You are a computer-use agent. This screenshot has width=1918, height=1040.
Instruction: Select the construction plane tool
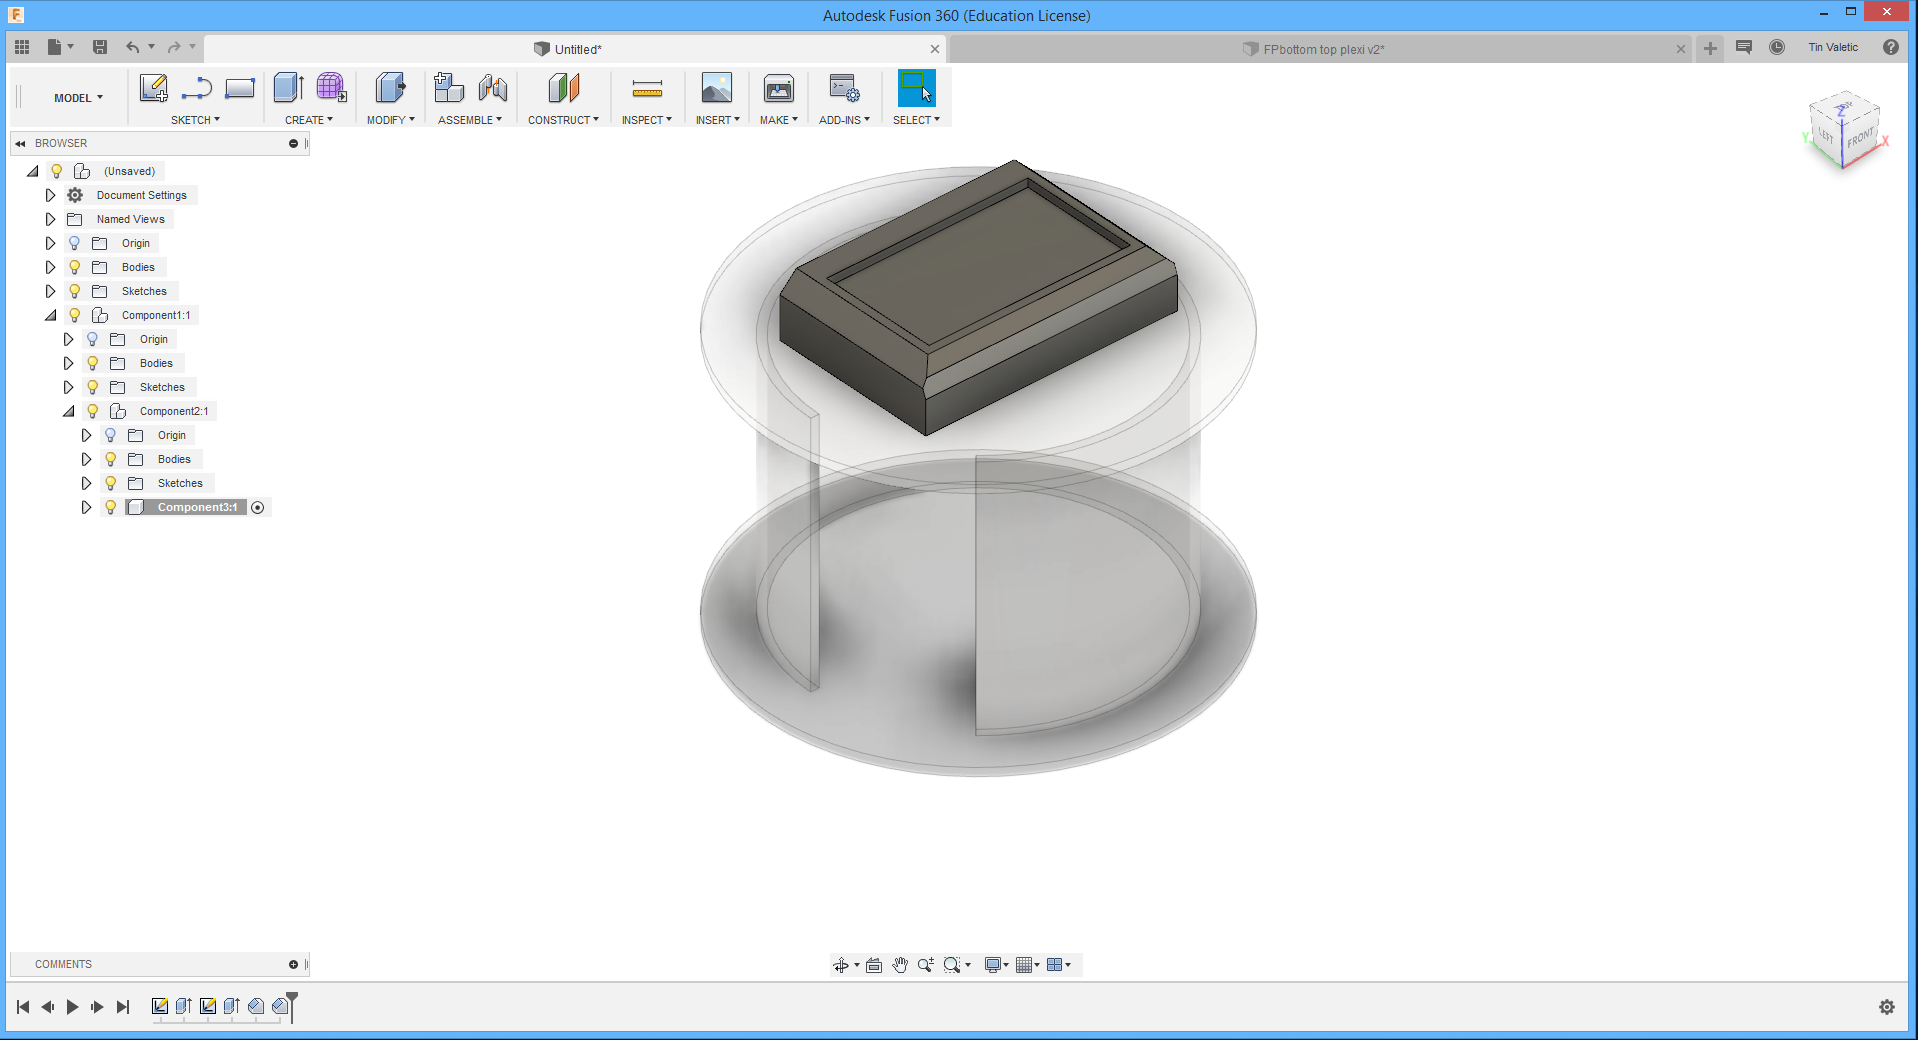pyautogui.click(x=563, y=88)
